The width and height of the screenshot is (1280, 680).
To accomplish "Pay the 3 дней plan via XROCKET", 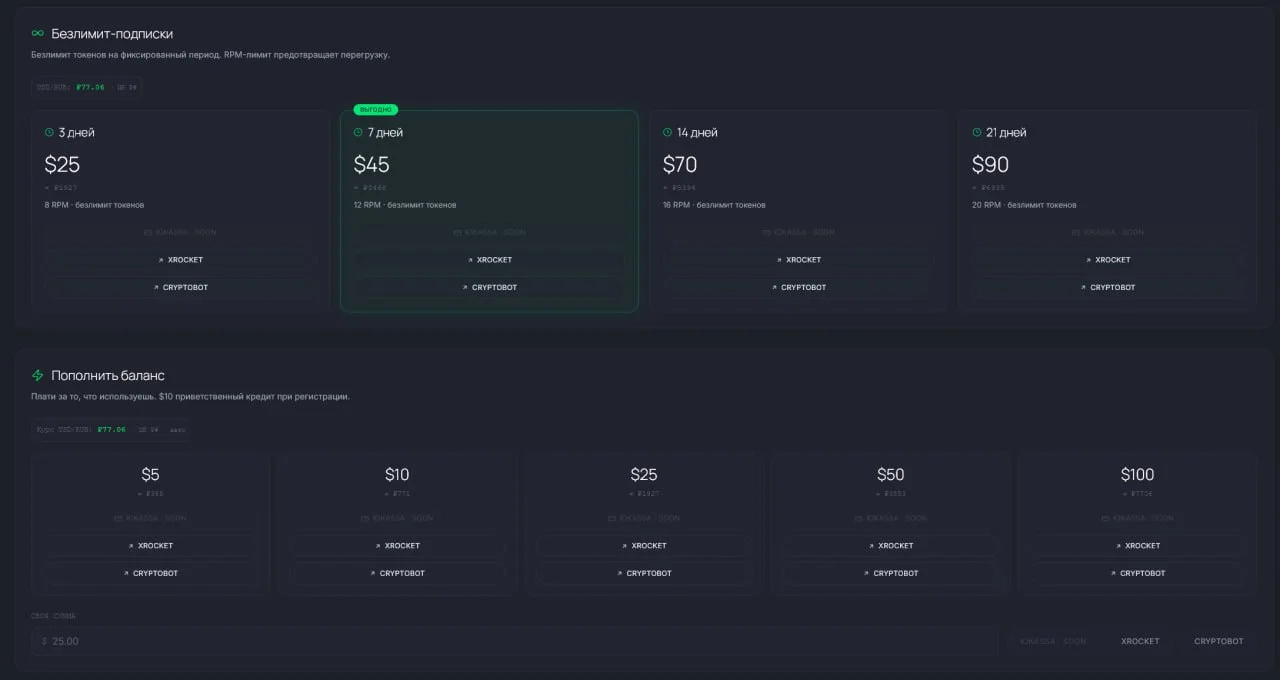I will pyautogui.click(x=180, y=260).
